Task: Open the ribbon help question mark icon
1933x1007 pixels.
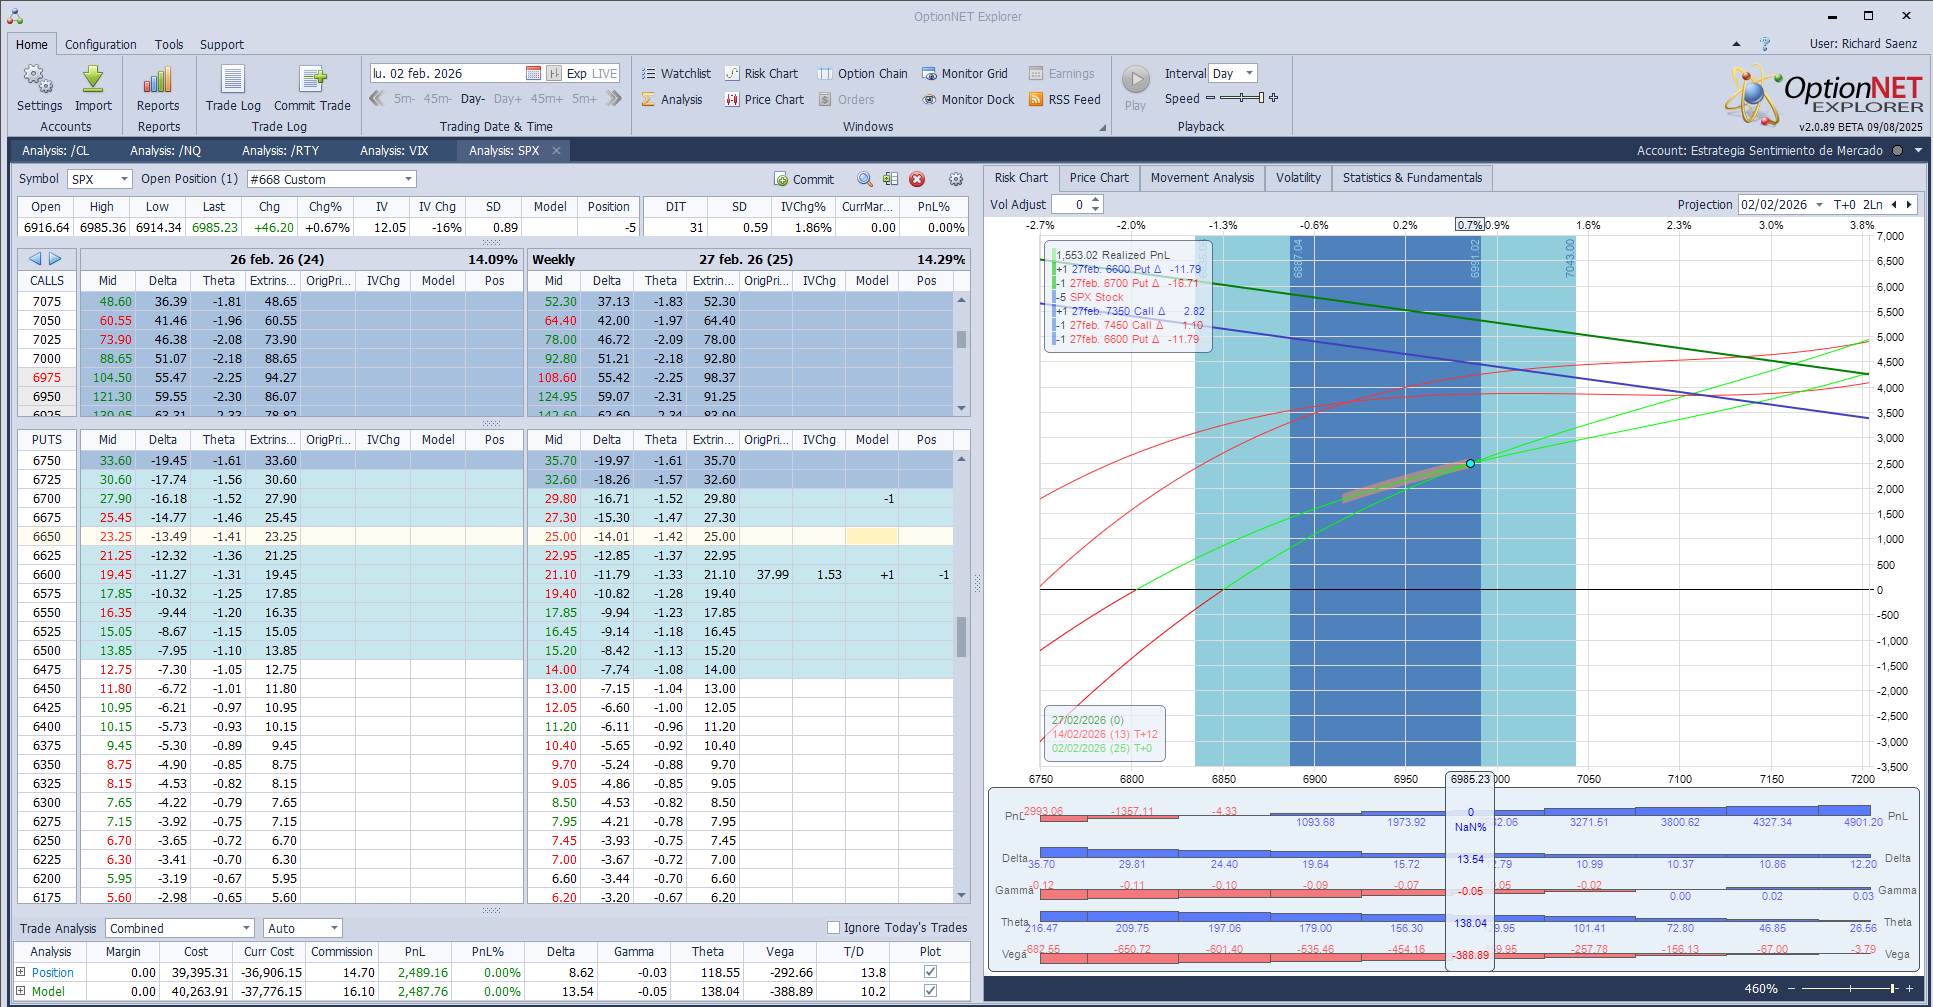Action: pyautogui.click(x=1765, y=44)
